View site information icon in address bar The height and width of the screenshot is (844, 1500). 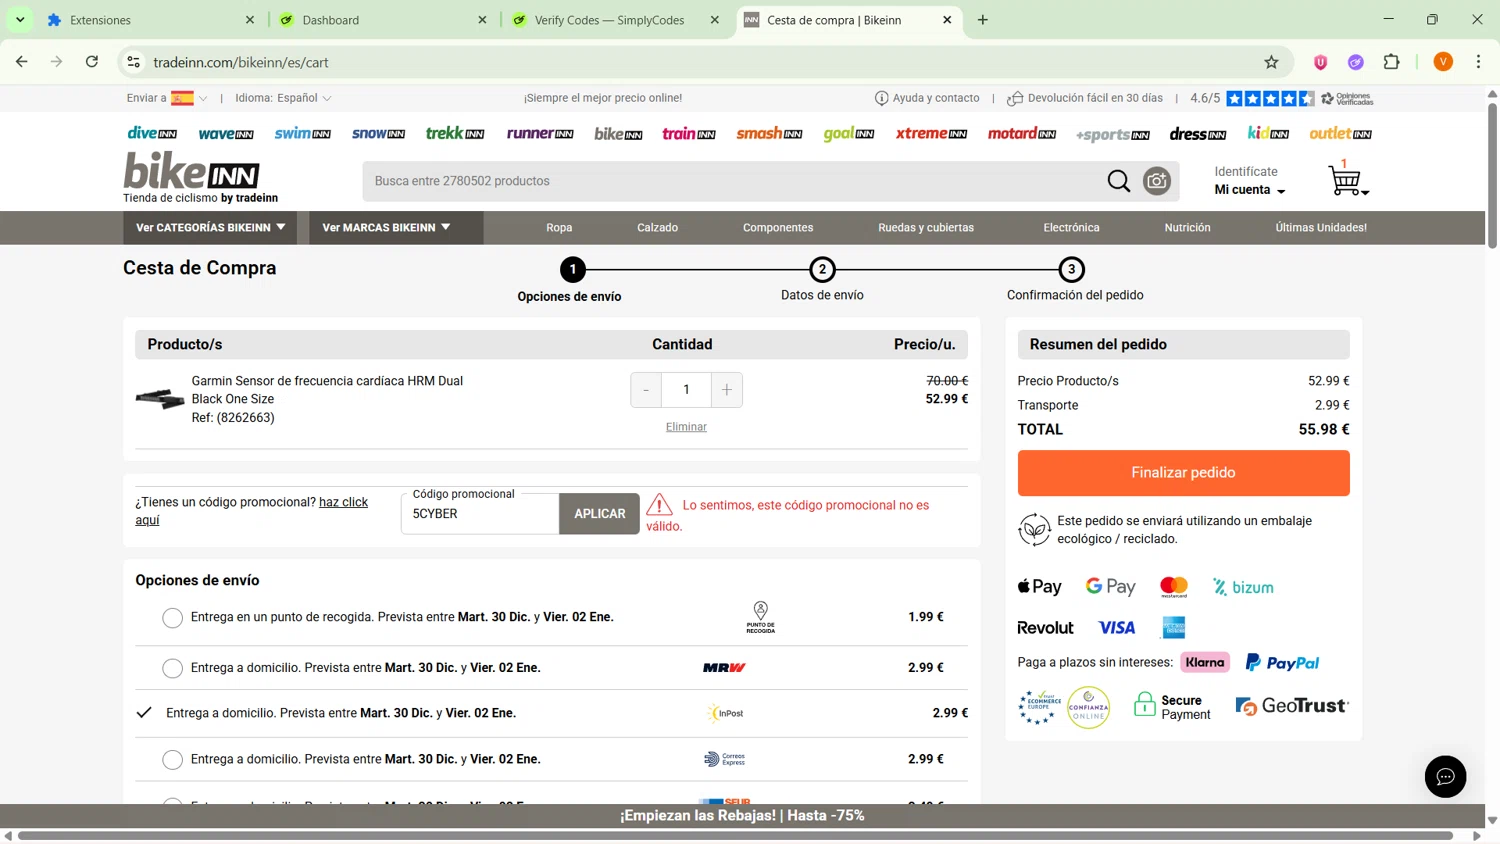click(x=133, y=62)
